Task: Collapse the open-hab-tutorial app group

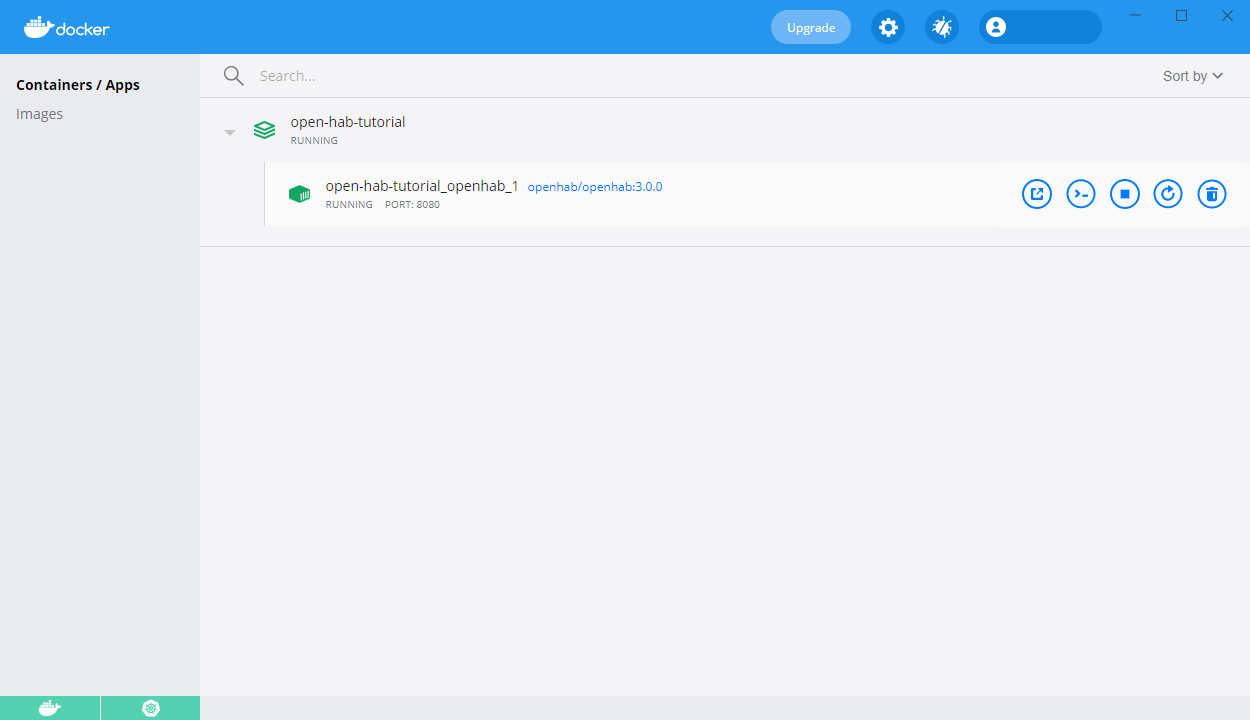Action: click(229, 131)
